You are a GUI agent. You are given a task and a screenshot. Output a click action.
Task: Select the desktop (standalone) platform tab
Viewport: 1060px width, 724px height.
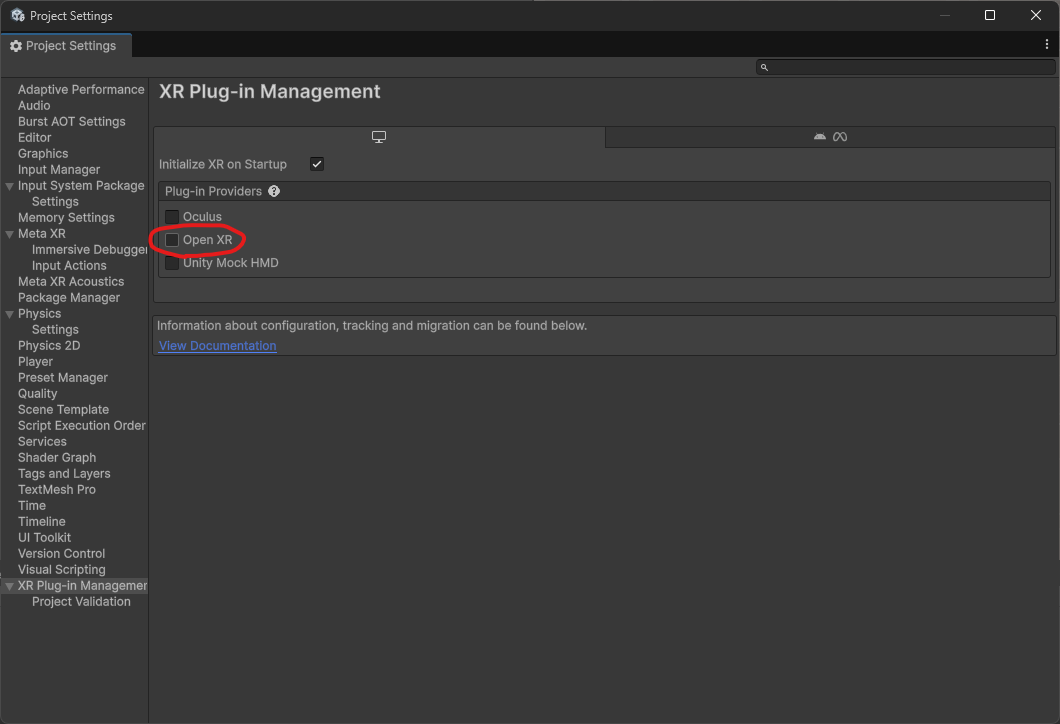pos(379,137)
